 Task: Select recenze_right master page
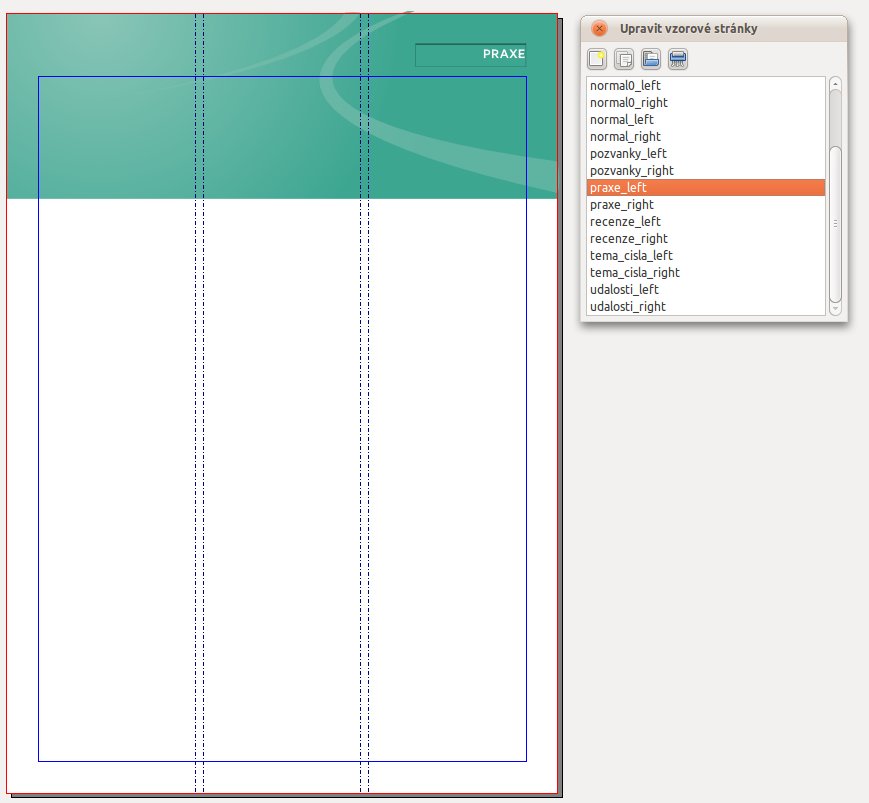[x=706, y=238]
